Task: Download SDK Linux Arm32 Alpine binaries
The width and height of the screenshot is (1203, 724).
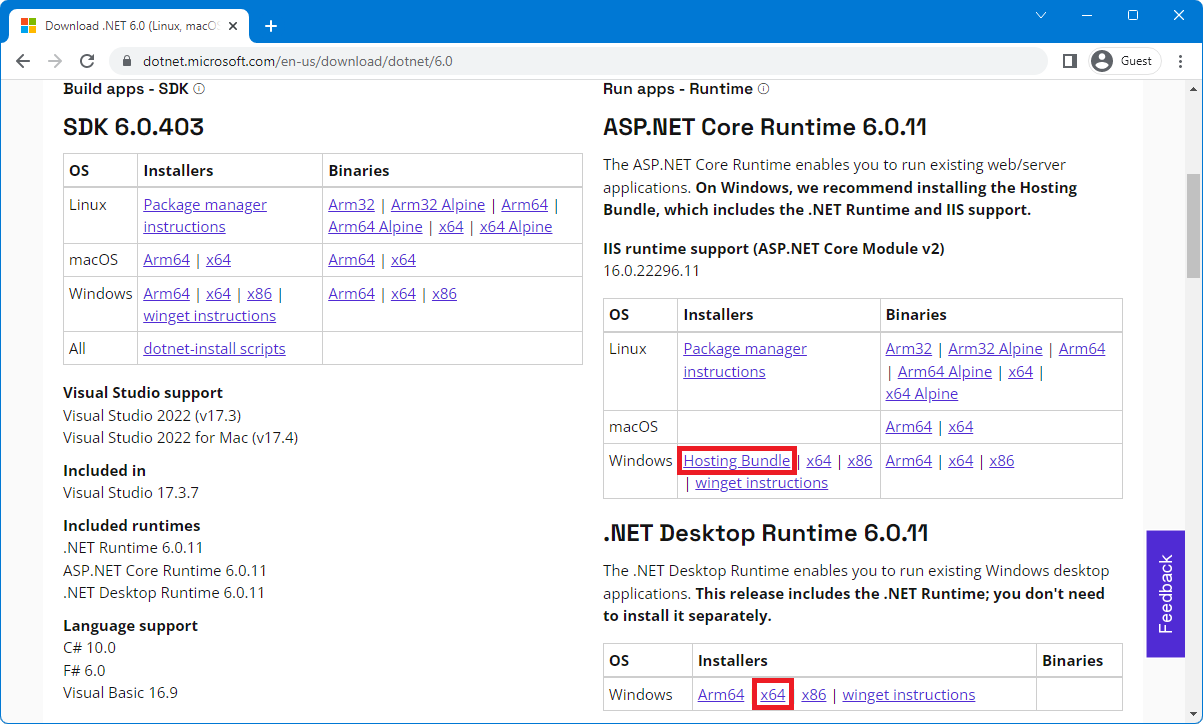Action: click(438, 204)
